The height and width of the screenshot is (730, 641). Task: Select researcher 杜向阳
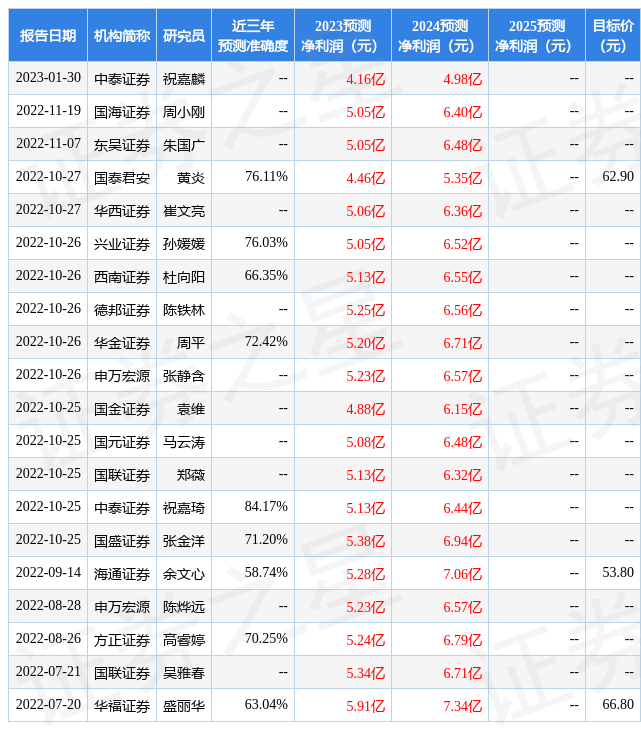pos(184,277)
